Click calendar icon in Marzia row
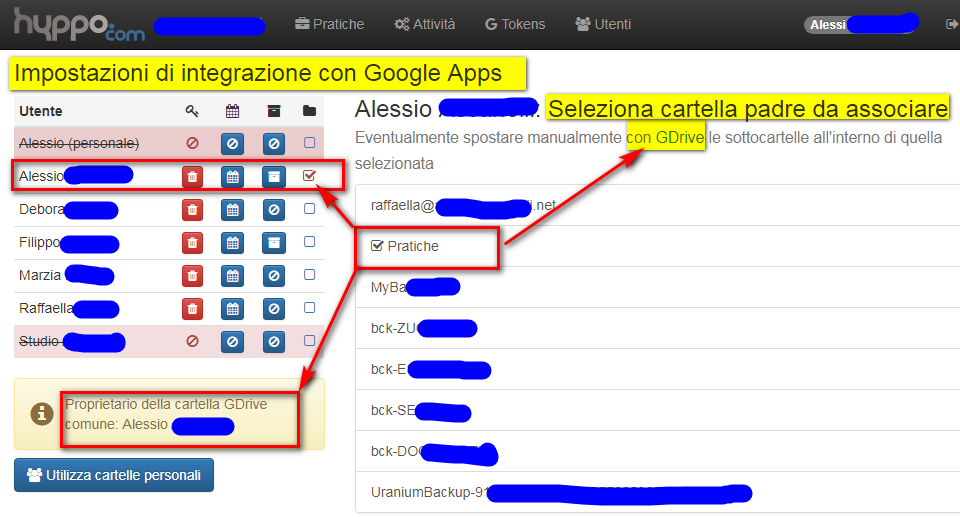 pos(233,276)
